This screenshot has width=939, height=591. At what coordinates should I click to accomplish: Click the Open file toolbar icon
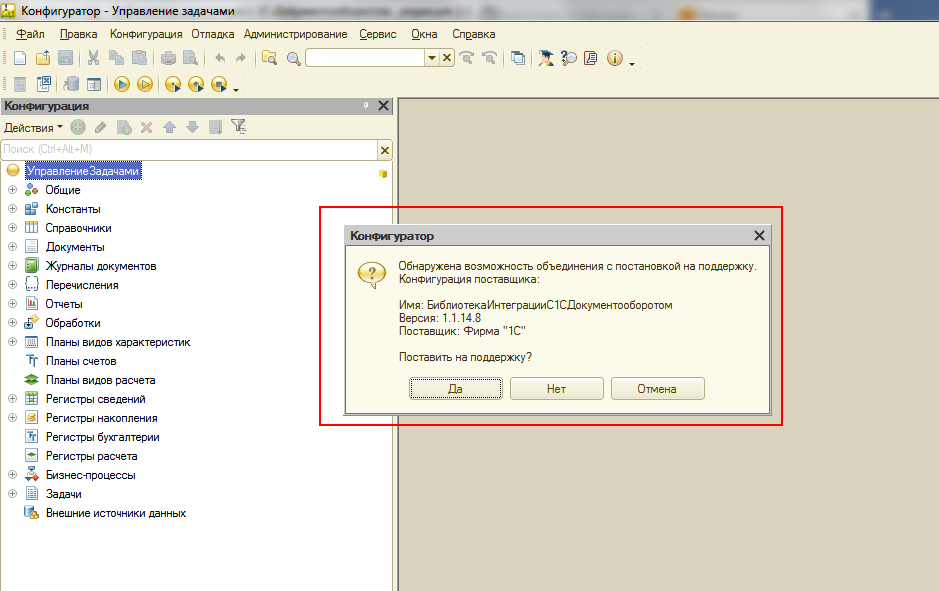click(x=43, y=58)
